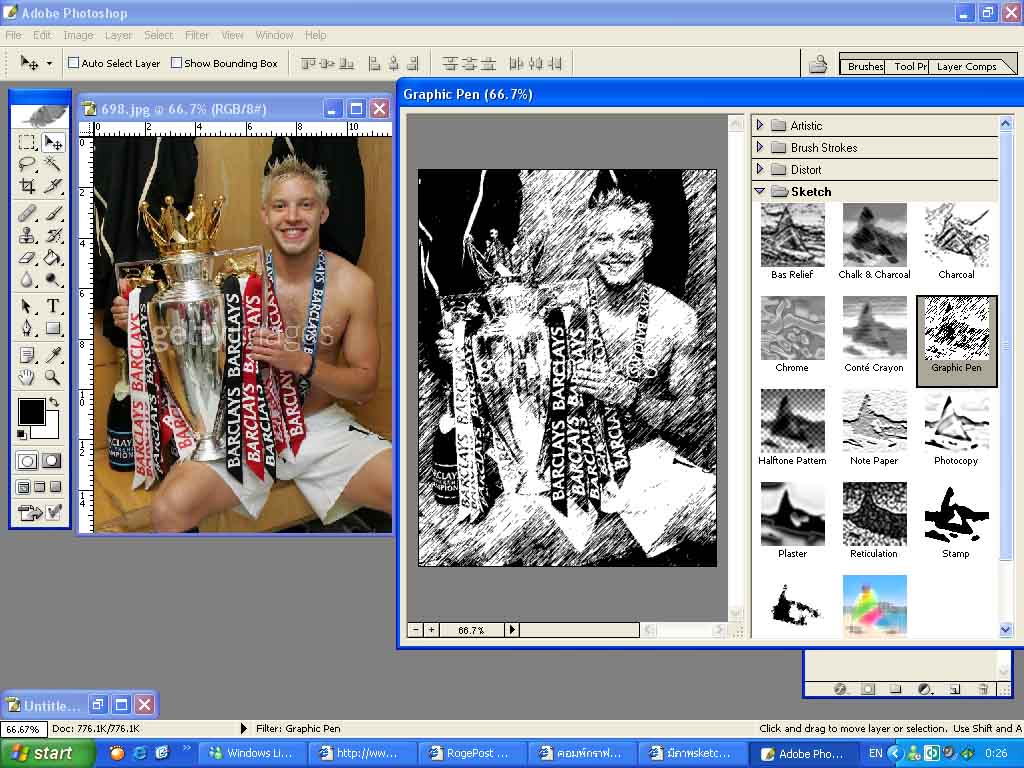Switch to Standard mode editing
The image size is (1024, 768).
pyautogui.click(x=27, y=461)
